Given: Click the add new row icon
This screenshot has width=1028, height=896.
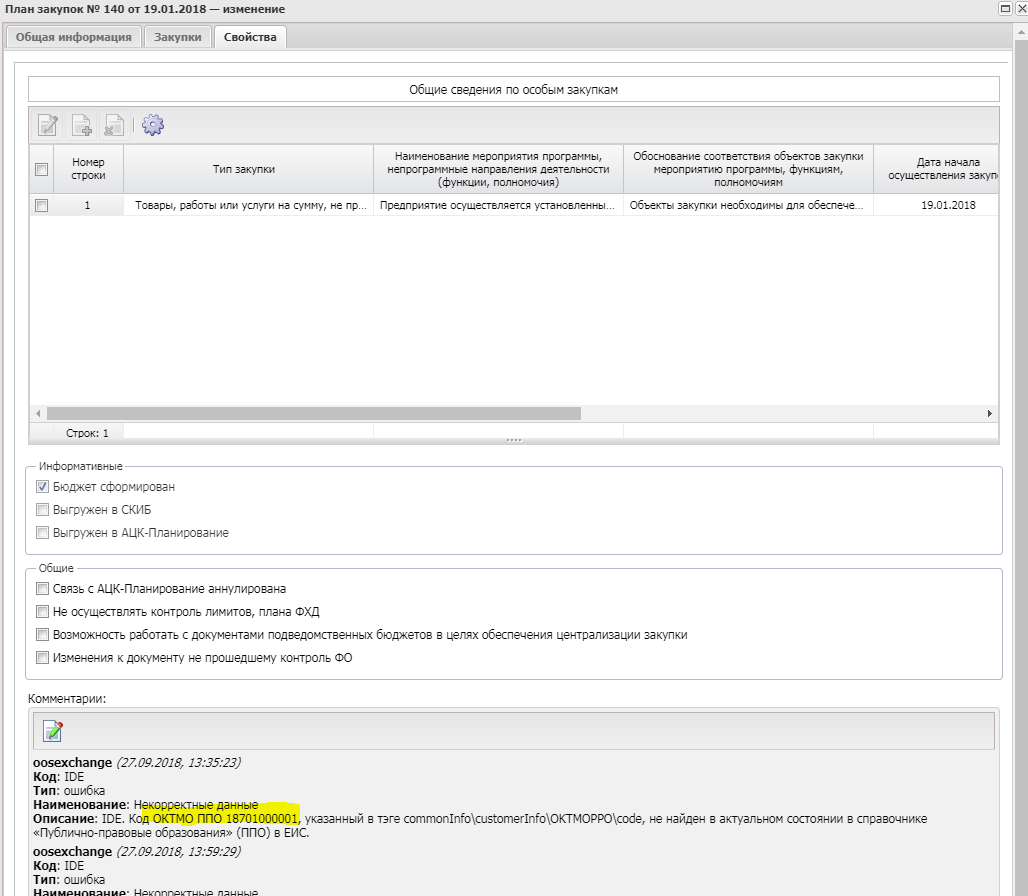Looking at the screenshot, I should pos(81,125).
